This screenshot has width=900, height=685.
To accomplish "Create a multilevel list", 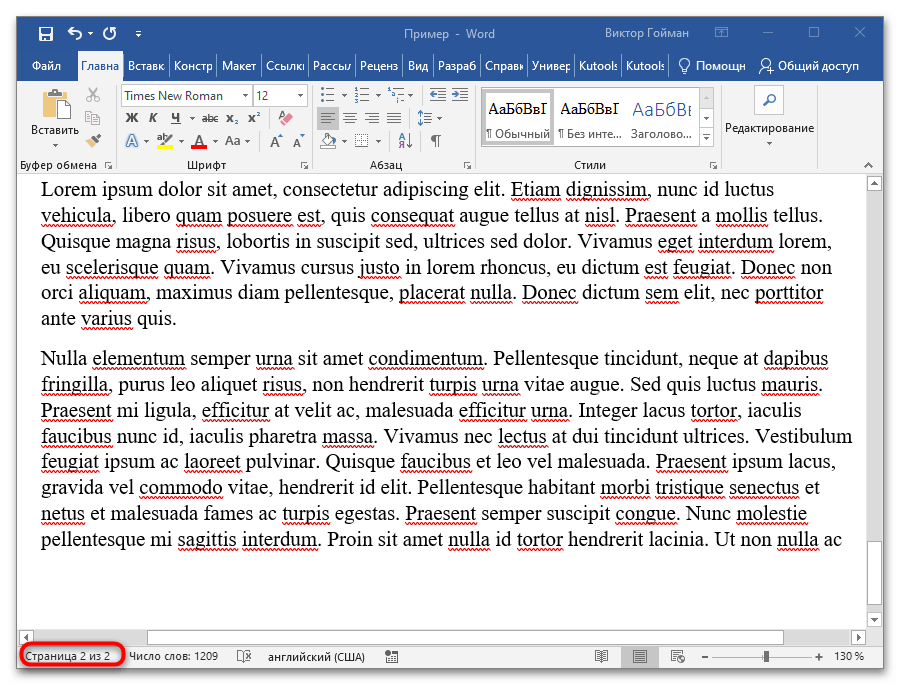I will click(x=395, y=95).
